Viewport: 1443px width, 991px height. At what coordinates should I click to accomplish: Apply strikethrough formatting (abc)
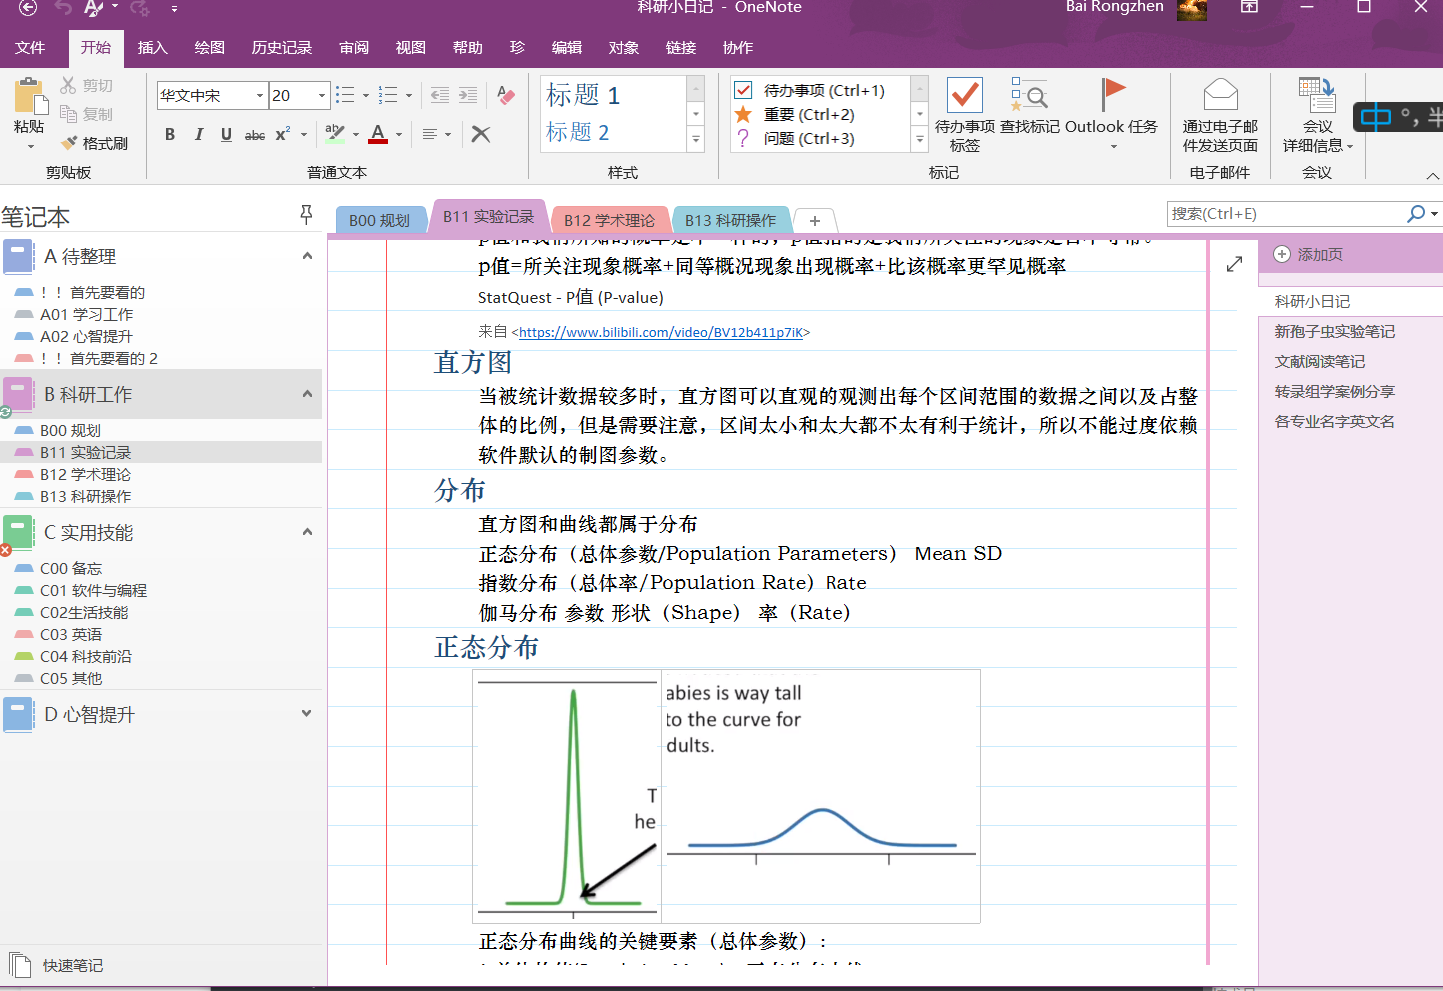[x=255, y=134]
